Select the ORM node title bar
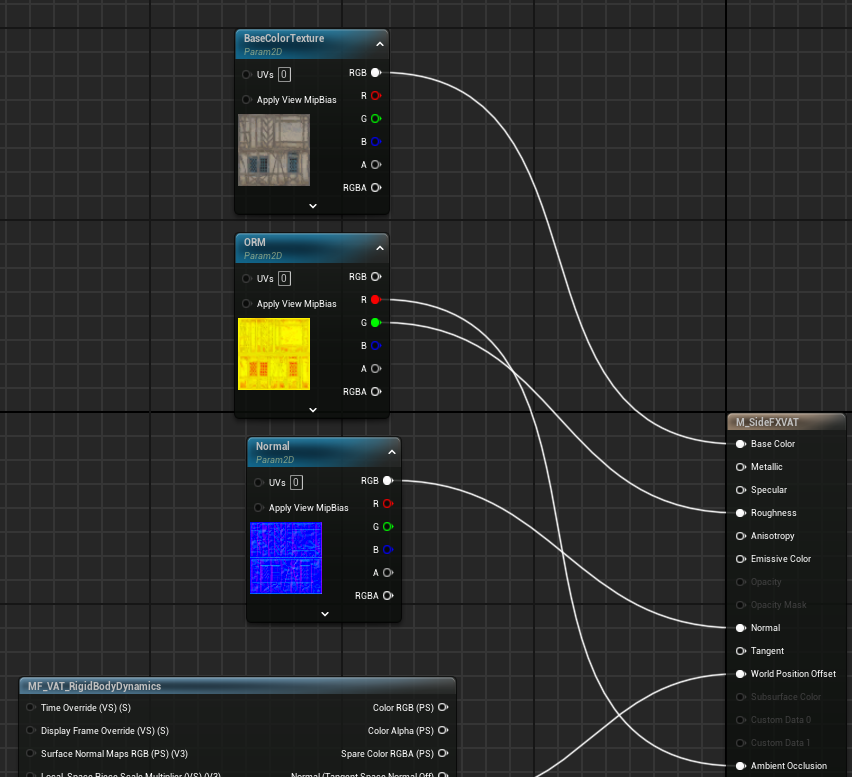 [312, 248]
